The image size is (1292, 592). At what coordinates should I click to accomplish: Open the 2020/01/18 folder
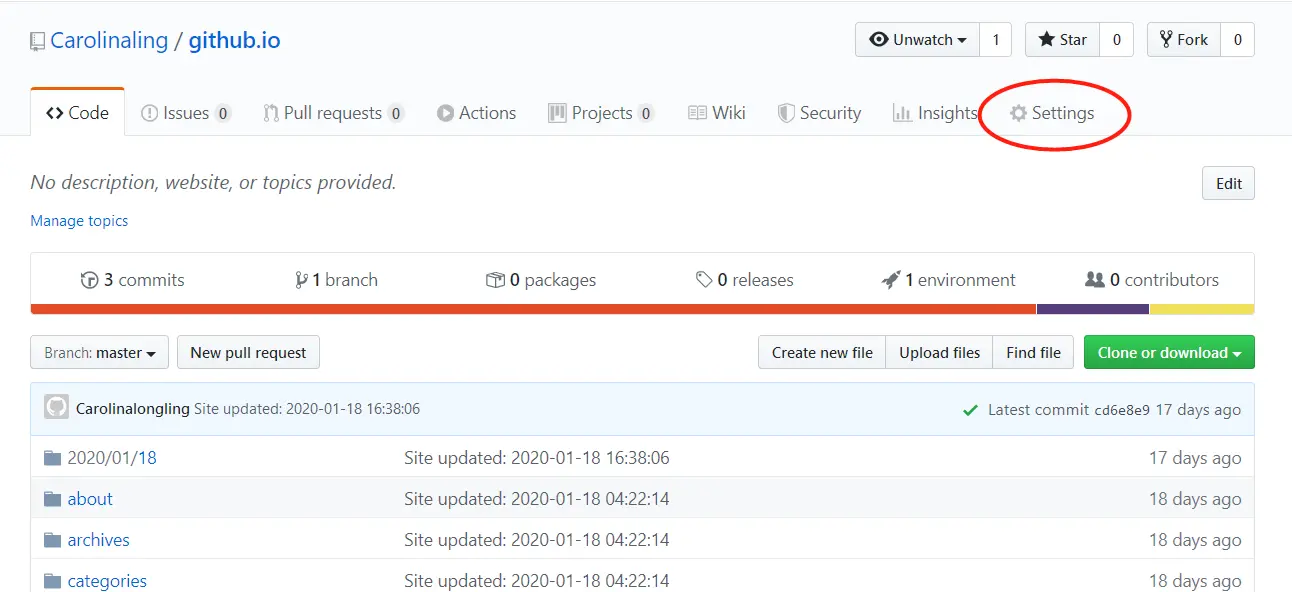pyautogui.click(x=112, y=458)
